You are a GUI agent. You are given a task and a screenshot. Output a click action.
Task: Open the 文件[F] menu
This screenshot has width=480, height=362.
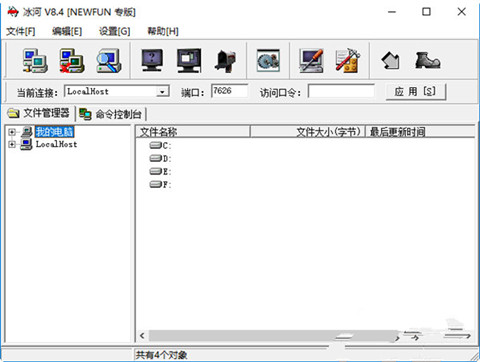pos(21,31)
